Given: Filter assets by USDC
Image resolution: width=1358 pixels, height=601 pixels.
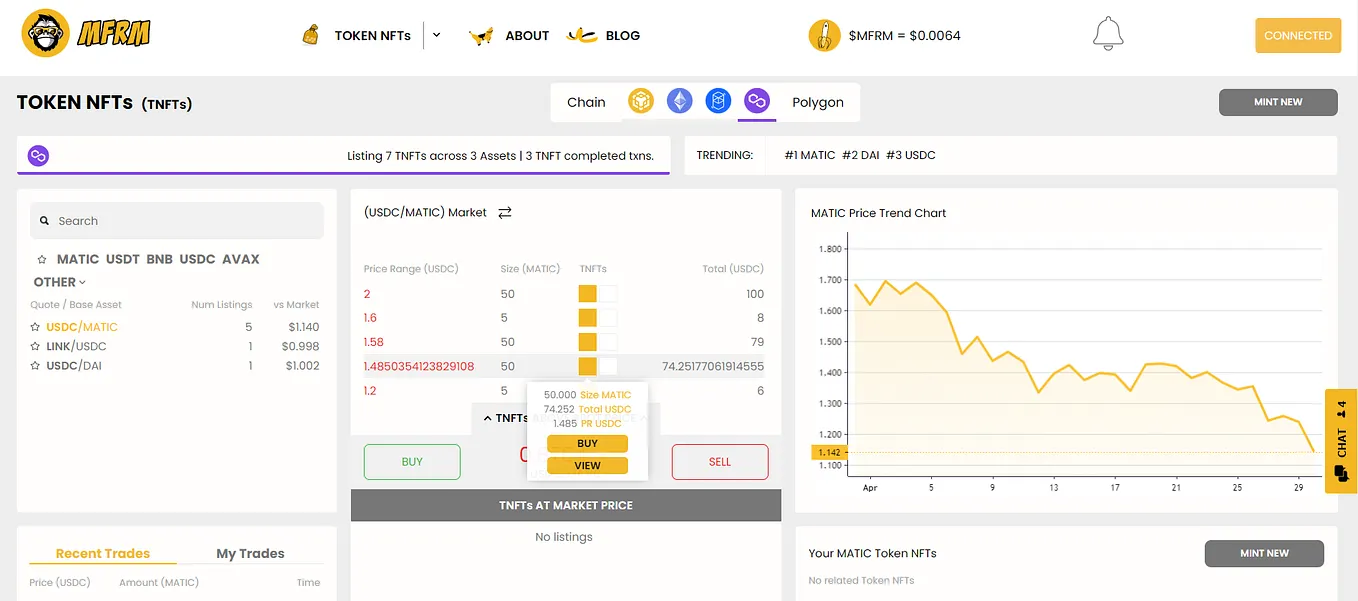Looking at the screenshot, I should (x=197, y=259).
